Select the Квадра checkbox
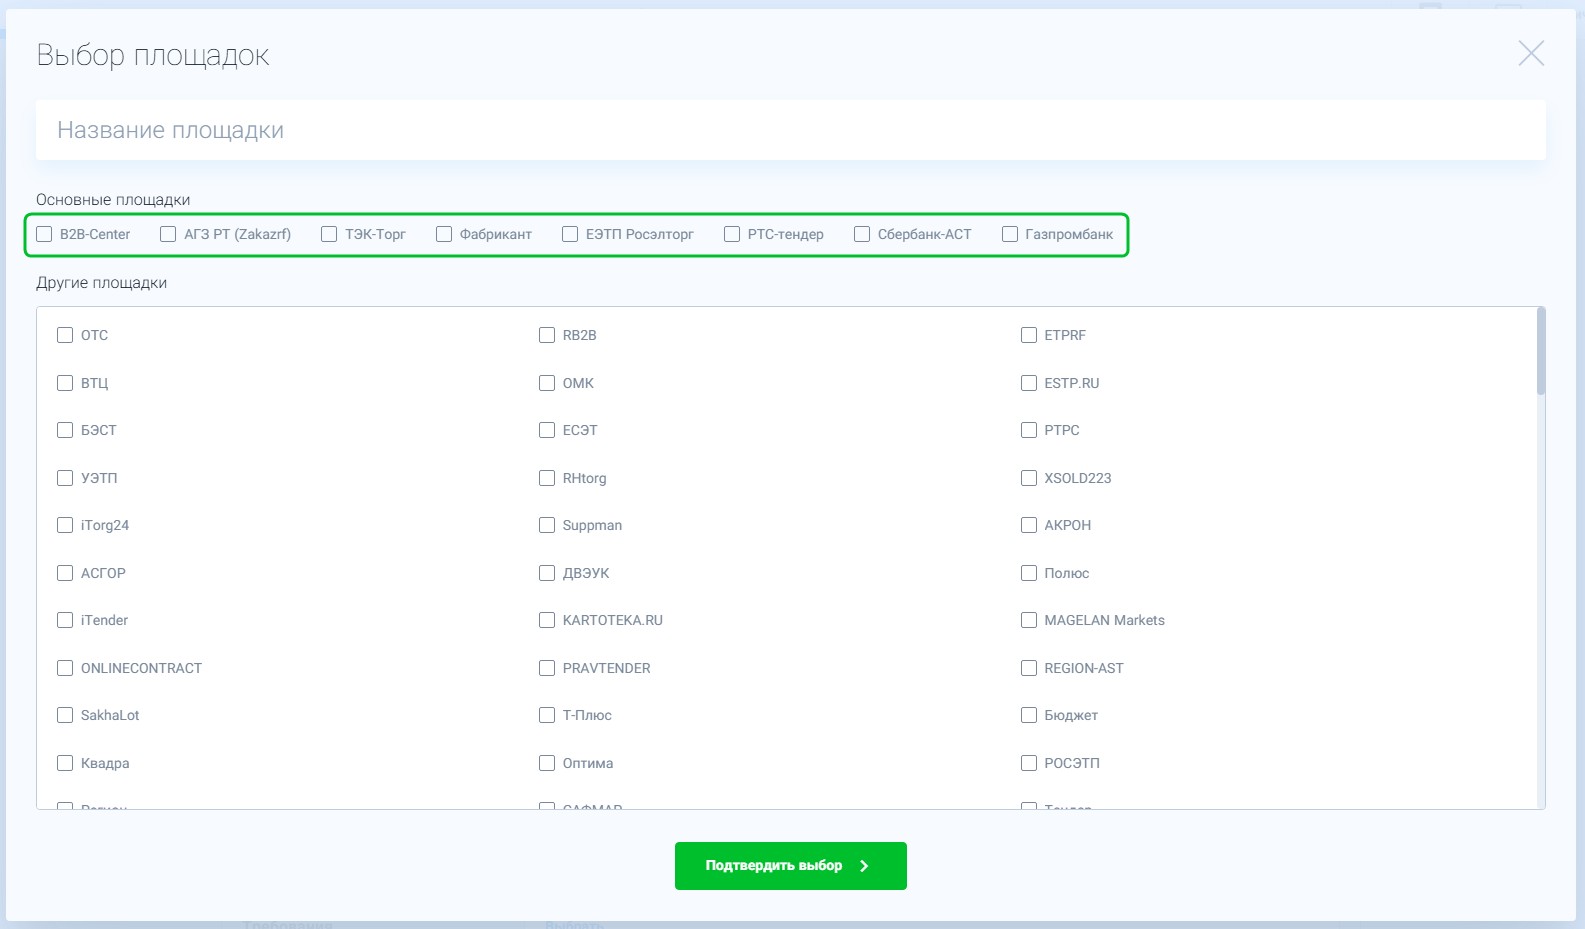 65,763
